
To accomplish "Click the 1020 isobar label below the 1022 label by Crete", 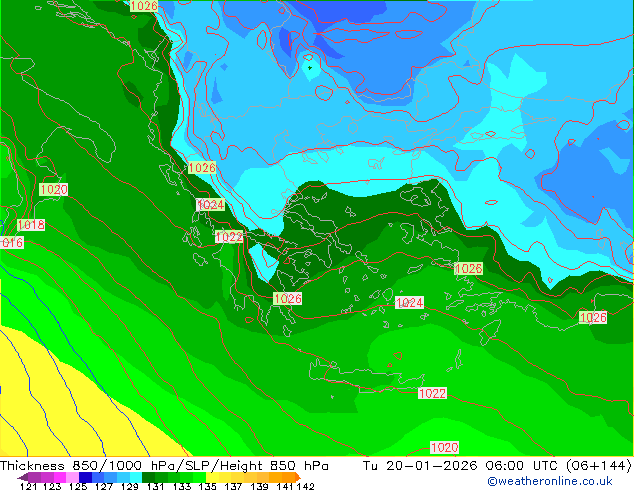I will point(444,448).
